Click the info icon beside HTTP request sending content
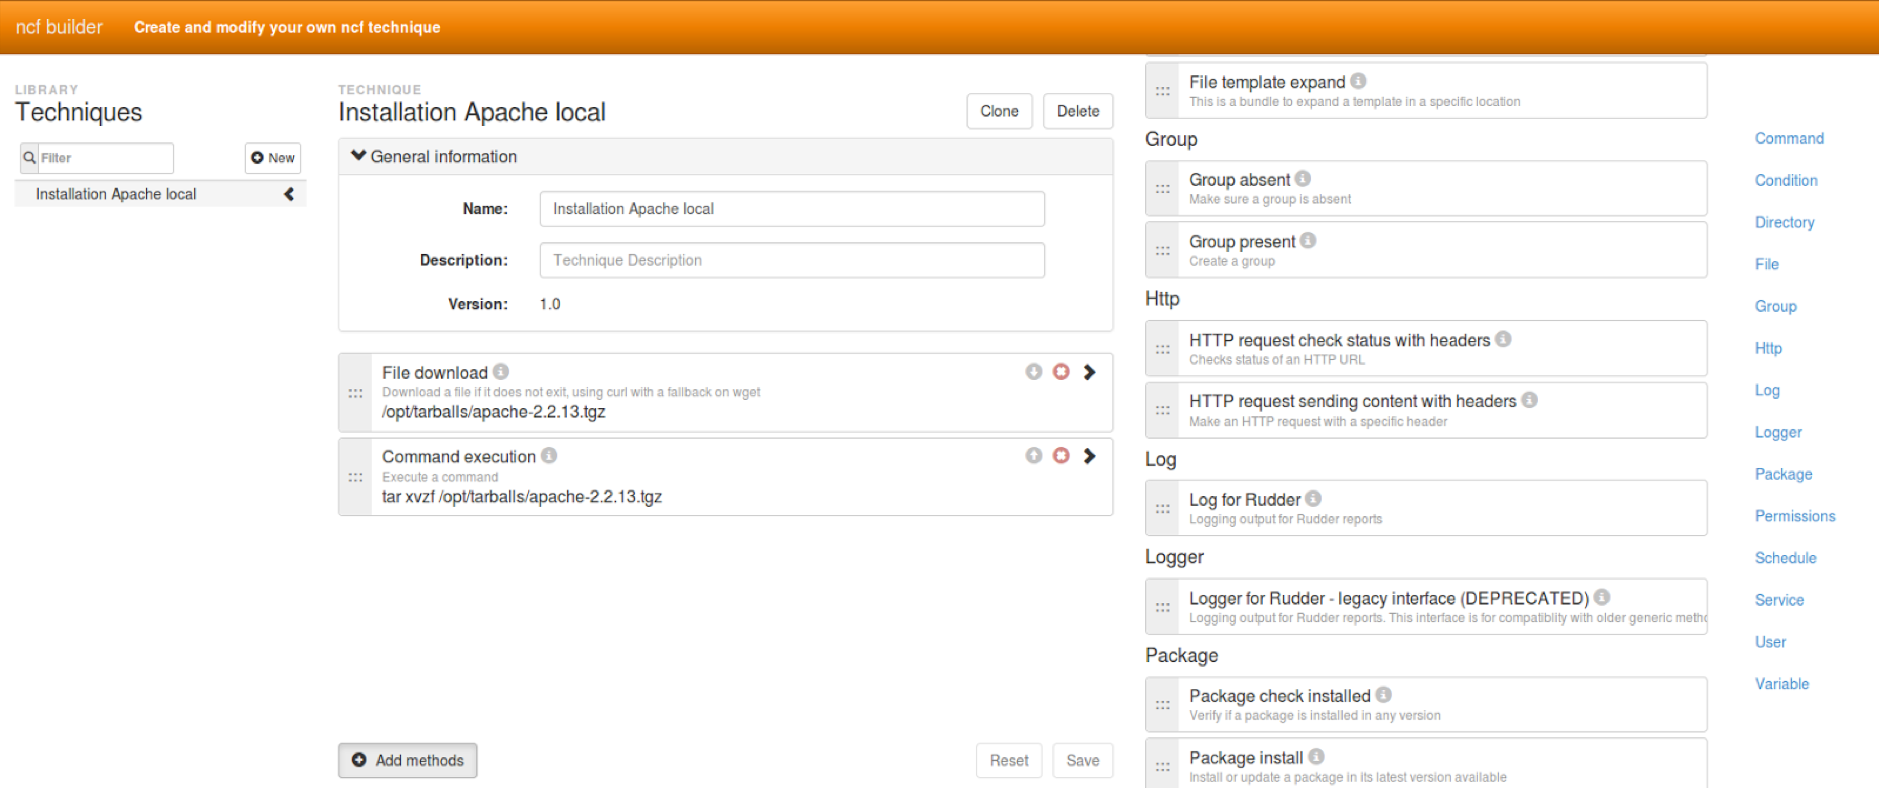The height and width of the screenshot is (788, 1879). coord(1530,400)
